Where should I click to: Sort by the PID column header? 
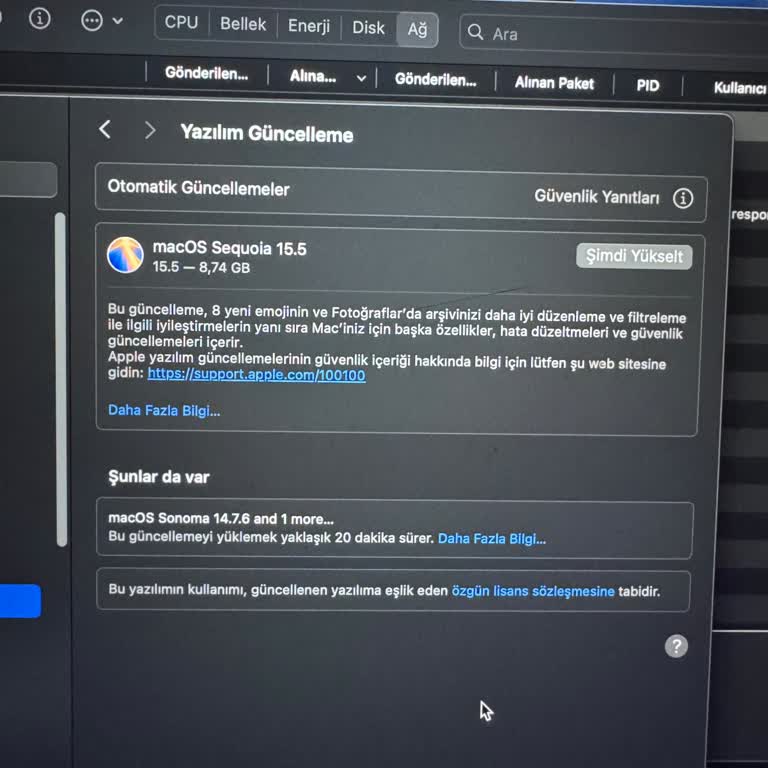pyautogui.click(x=648, y=85)
